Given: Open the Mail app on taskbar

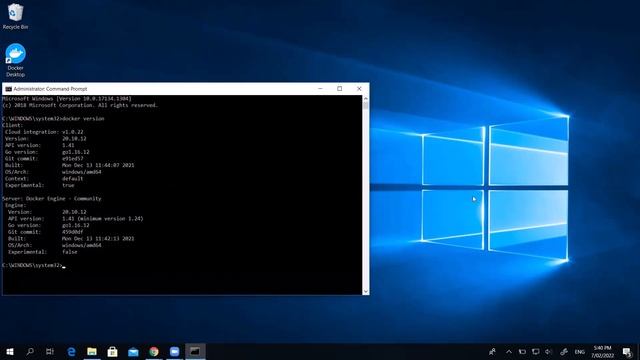Looking at the screenshot, I should pos(133,351).
